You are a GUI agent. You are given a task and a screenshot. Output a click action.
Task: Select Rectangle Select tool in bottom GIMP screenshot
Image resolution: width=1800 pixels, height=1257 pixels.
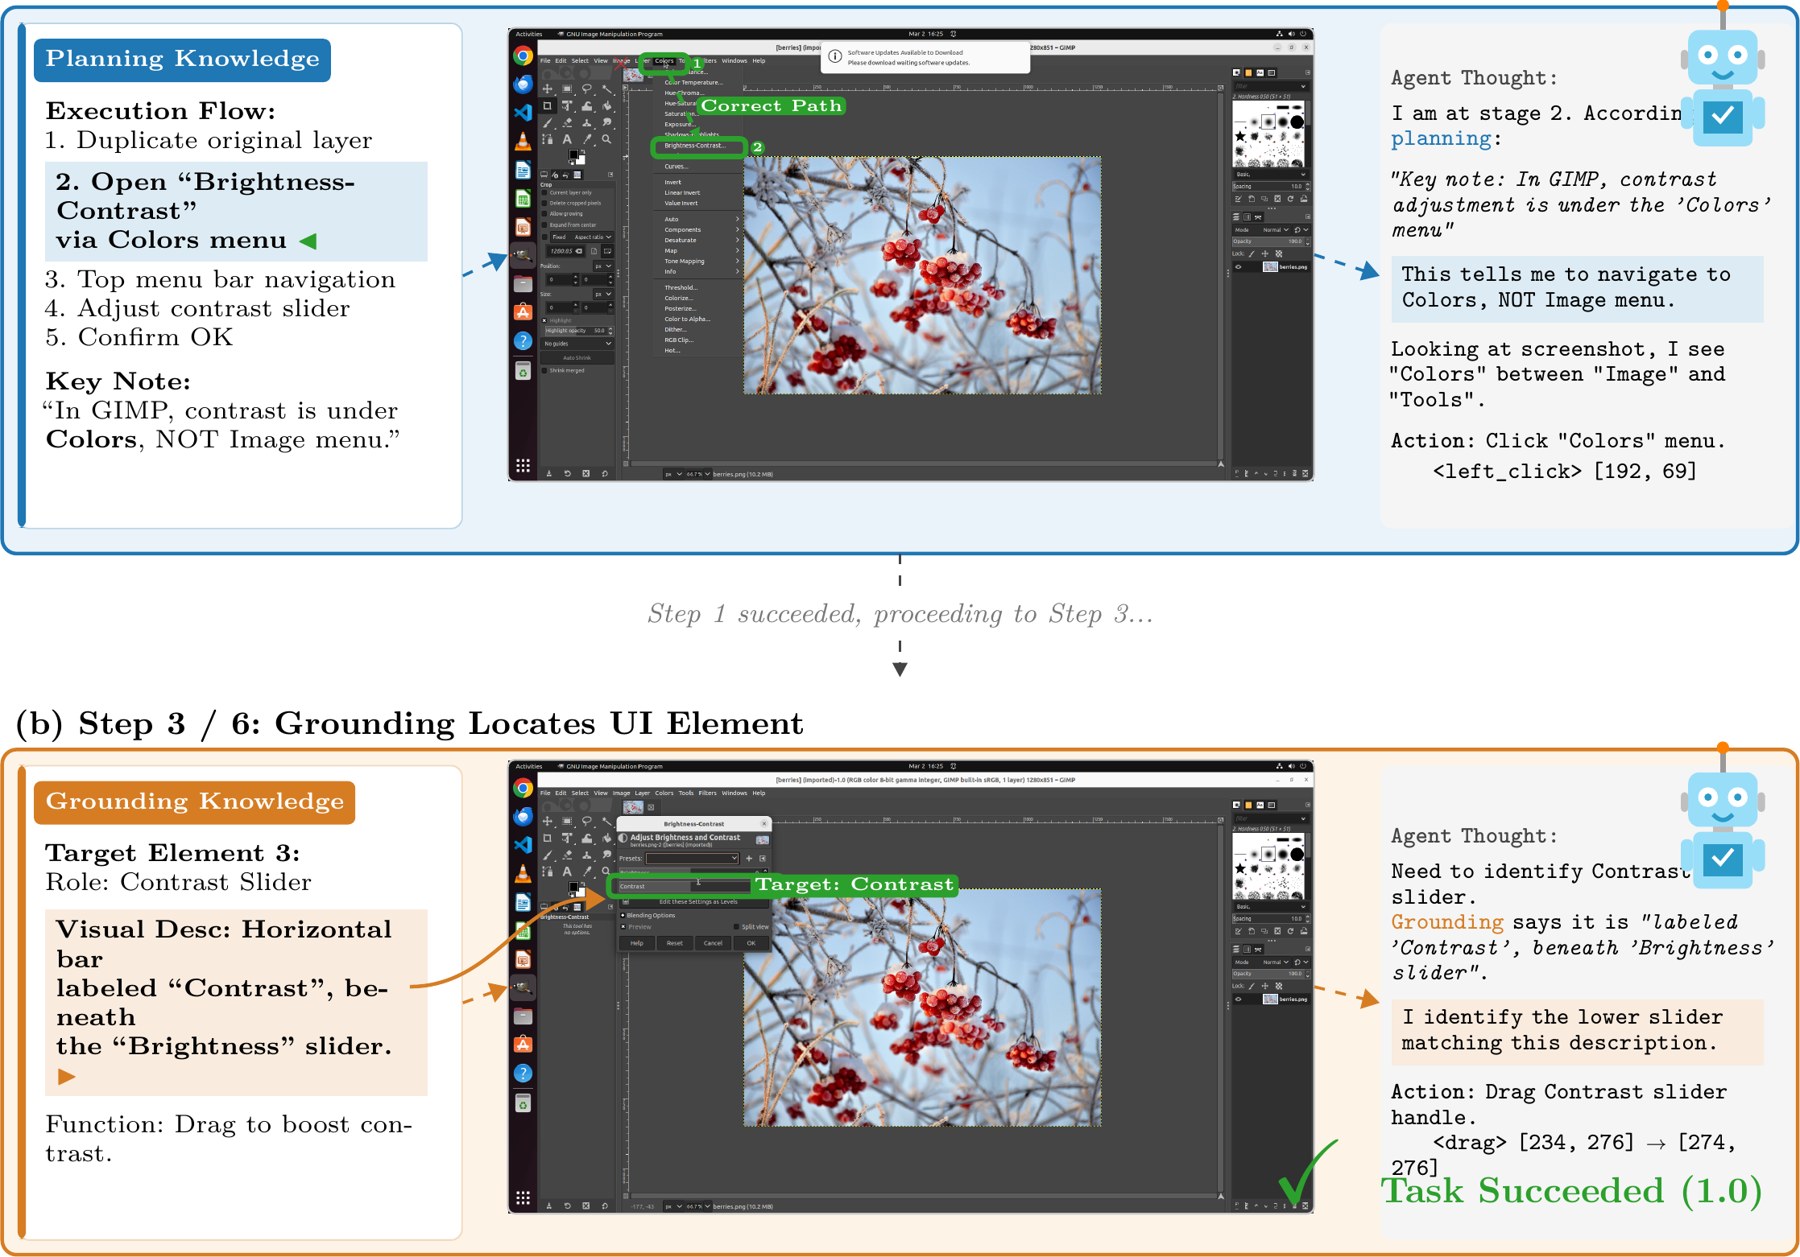(x=567, y=821)
